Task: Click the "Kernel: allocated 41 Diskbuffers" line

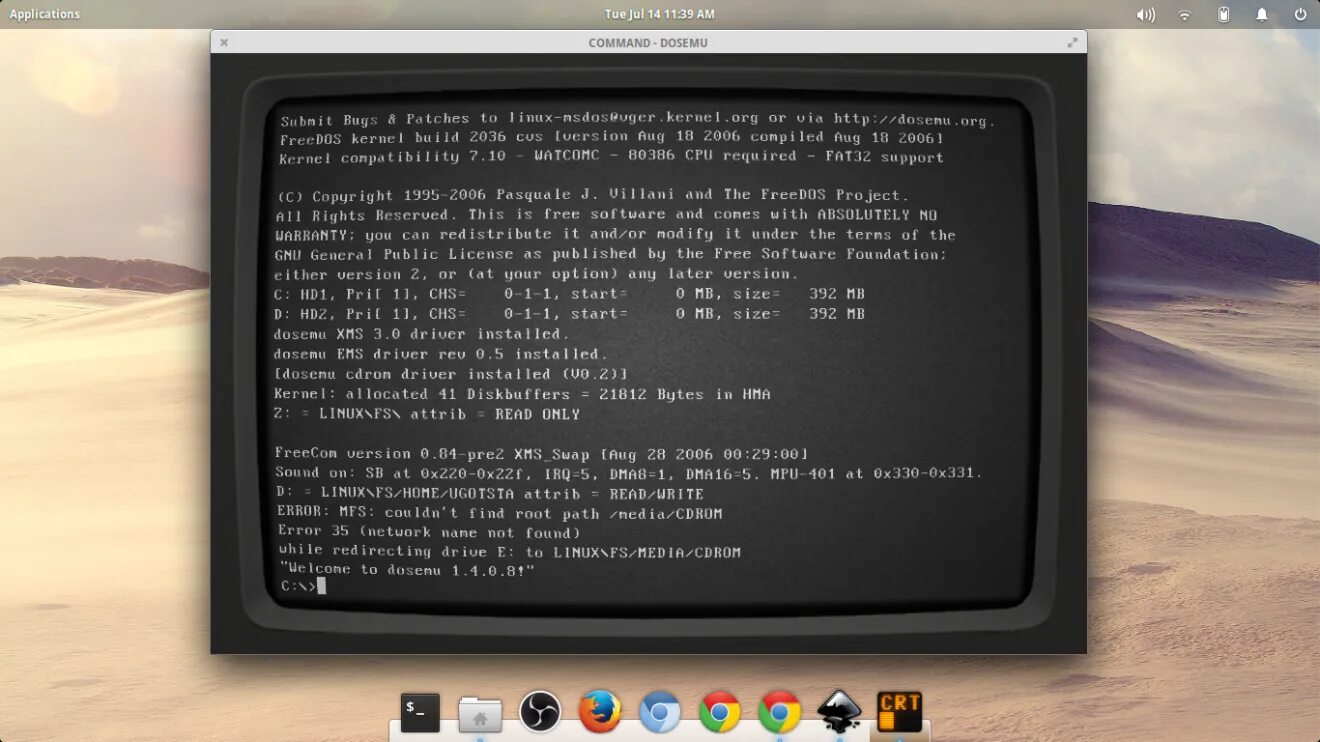Action: [522, 394]
